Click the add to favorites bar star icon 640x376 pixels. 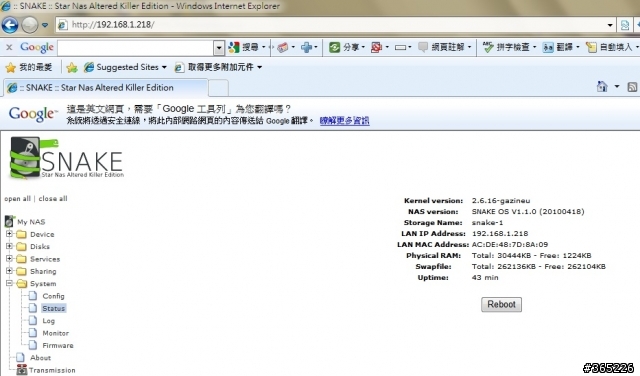pyautogui.click(x=72, y=67)
